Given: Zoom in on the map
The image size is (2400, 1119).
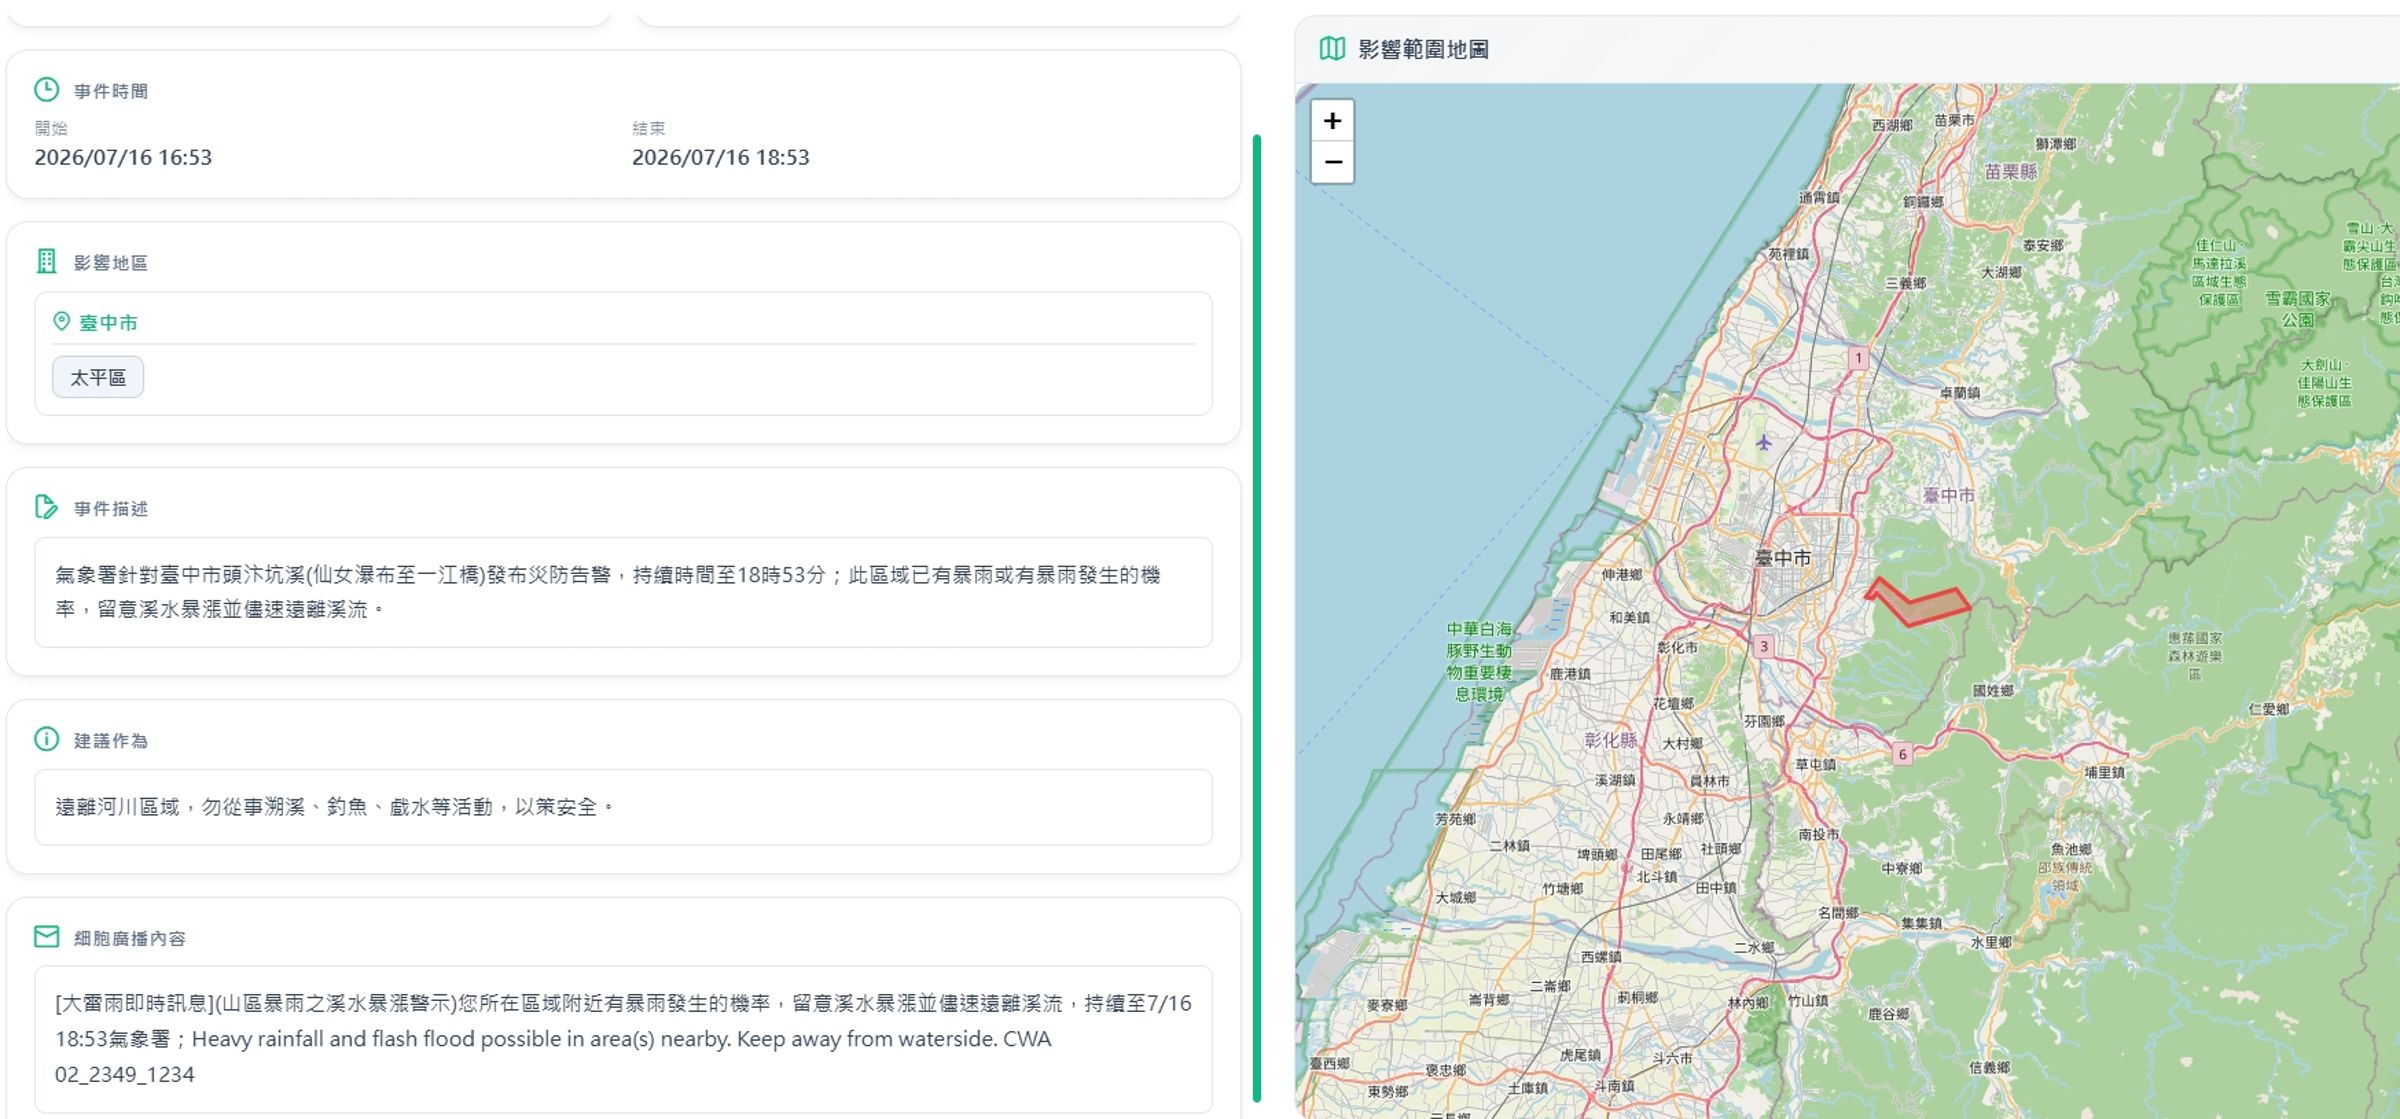Looking at the screenshot, I should tap(1332, 121).
